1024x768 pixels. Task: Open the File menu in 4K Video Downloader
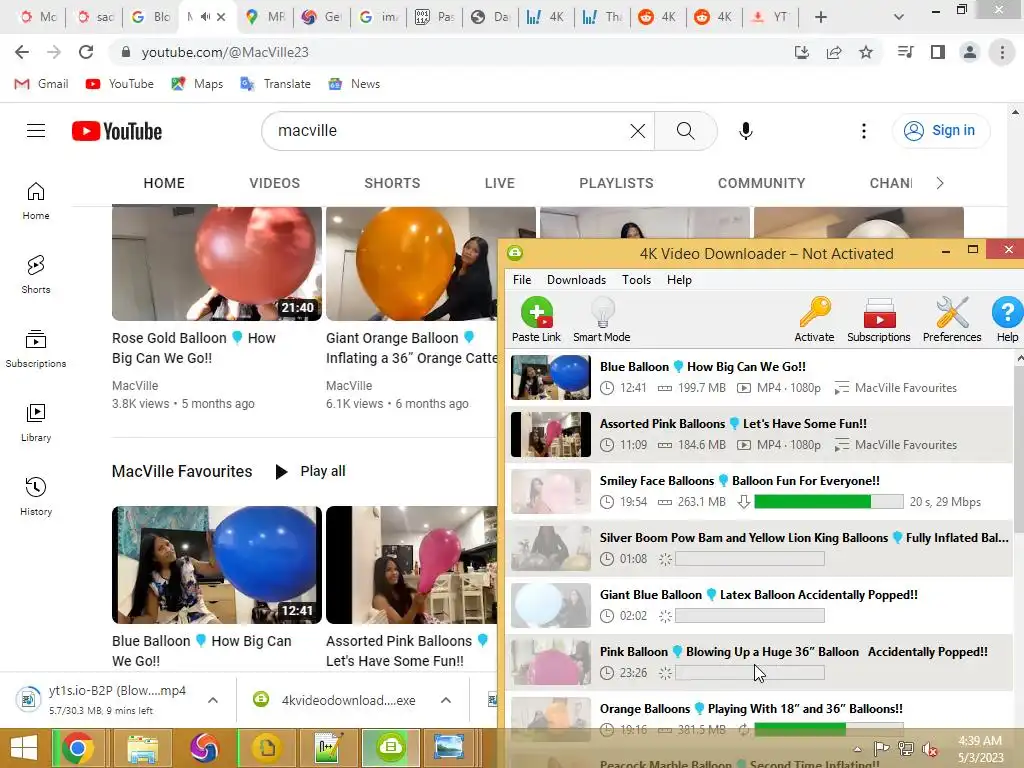click(522, 280)
